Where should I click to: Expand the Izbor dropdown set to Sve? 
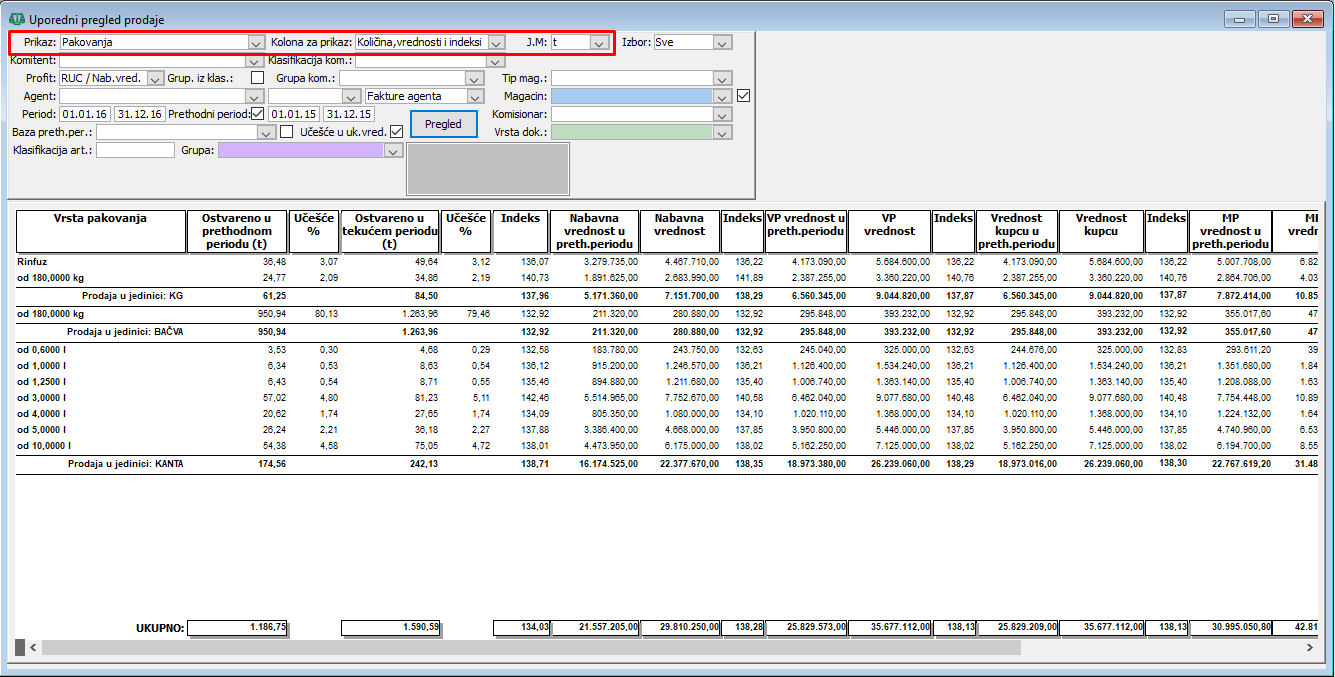(722, 43)
